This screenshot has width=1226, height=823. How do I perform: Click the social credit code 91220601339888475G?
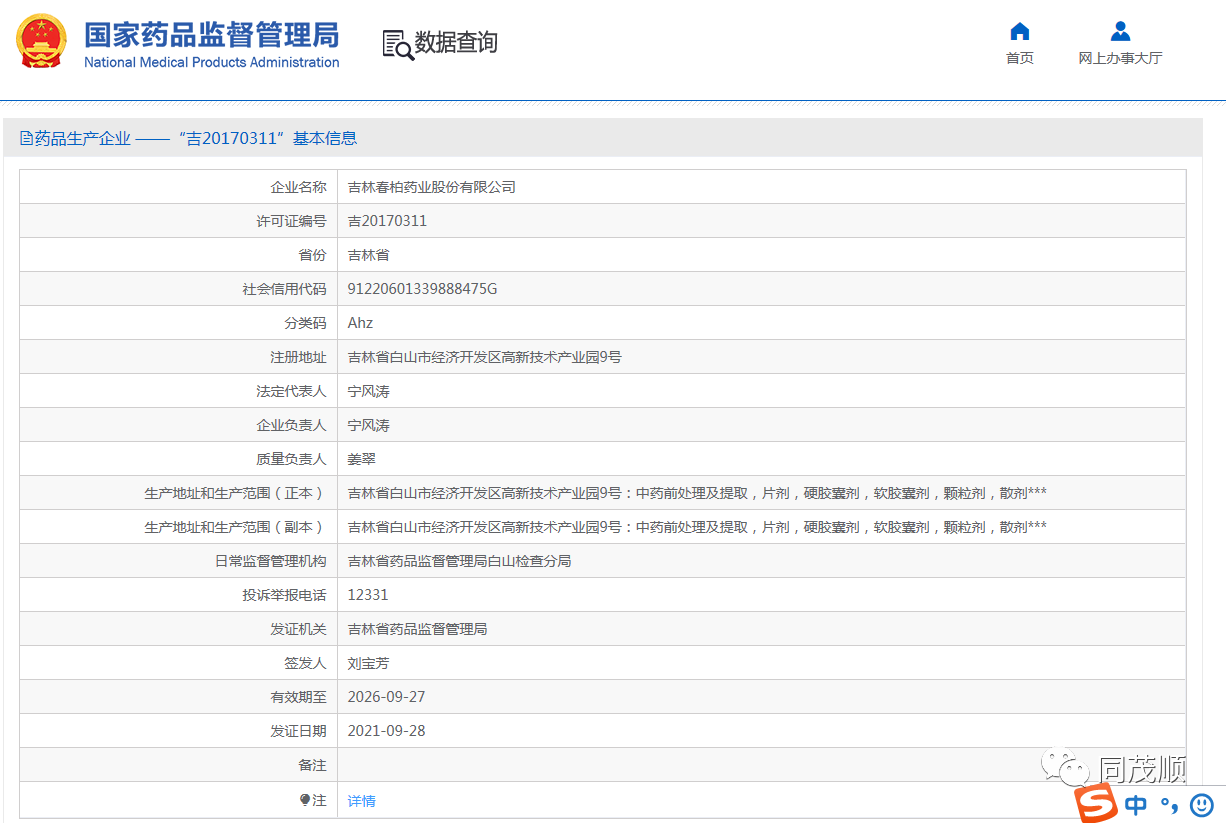(422, 289)
